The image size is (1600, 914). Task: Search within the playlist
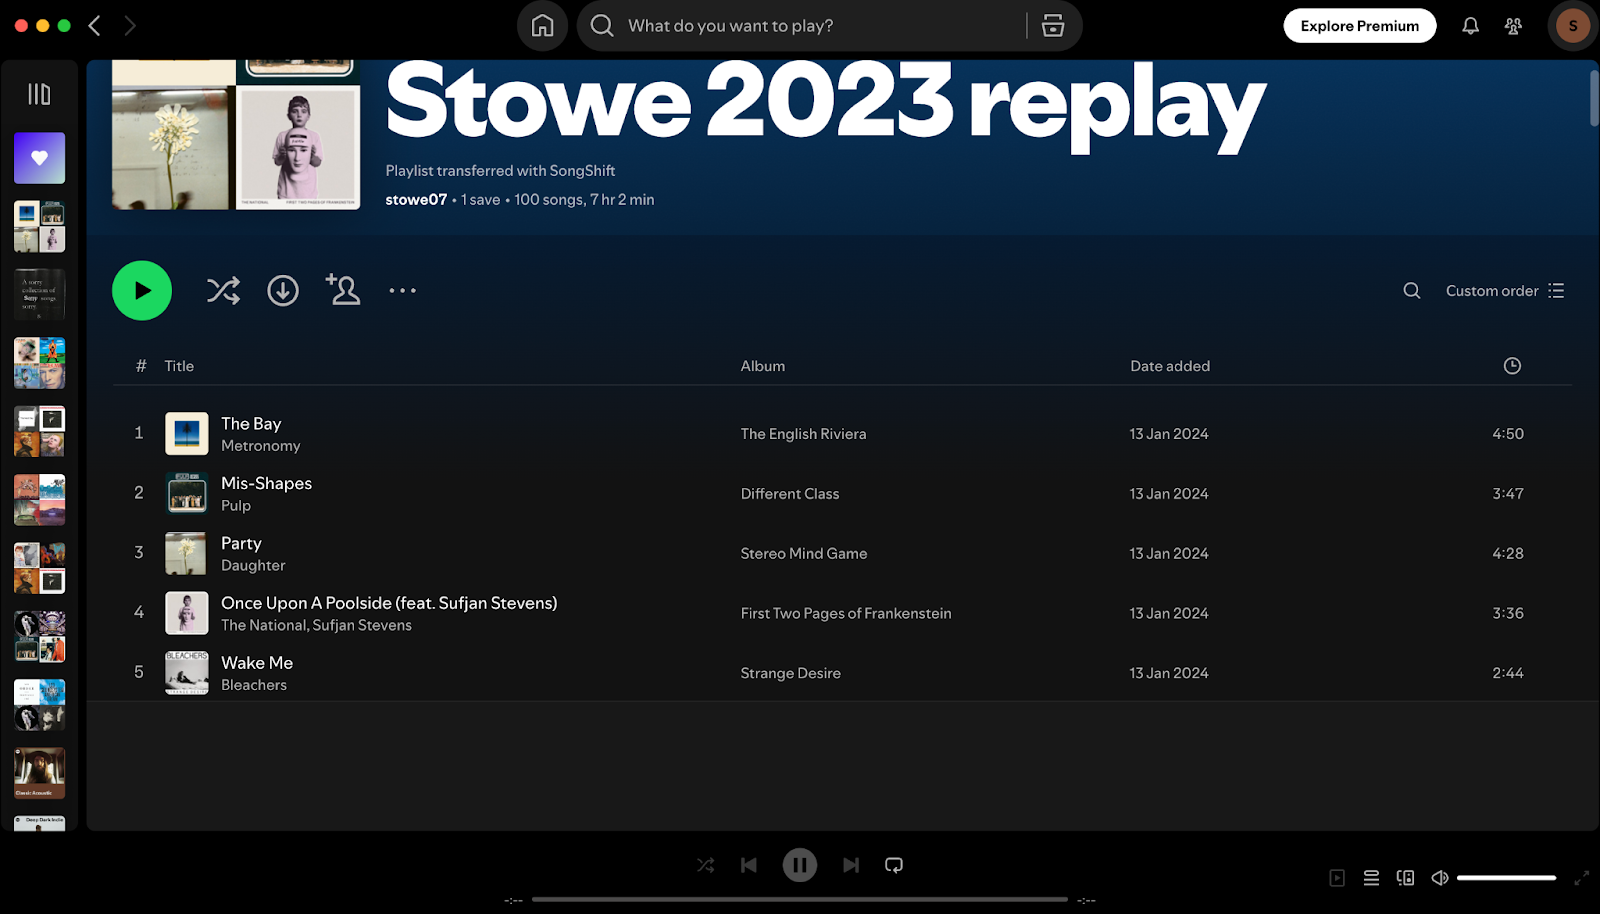click(1410, 290)
